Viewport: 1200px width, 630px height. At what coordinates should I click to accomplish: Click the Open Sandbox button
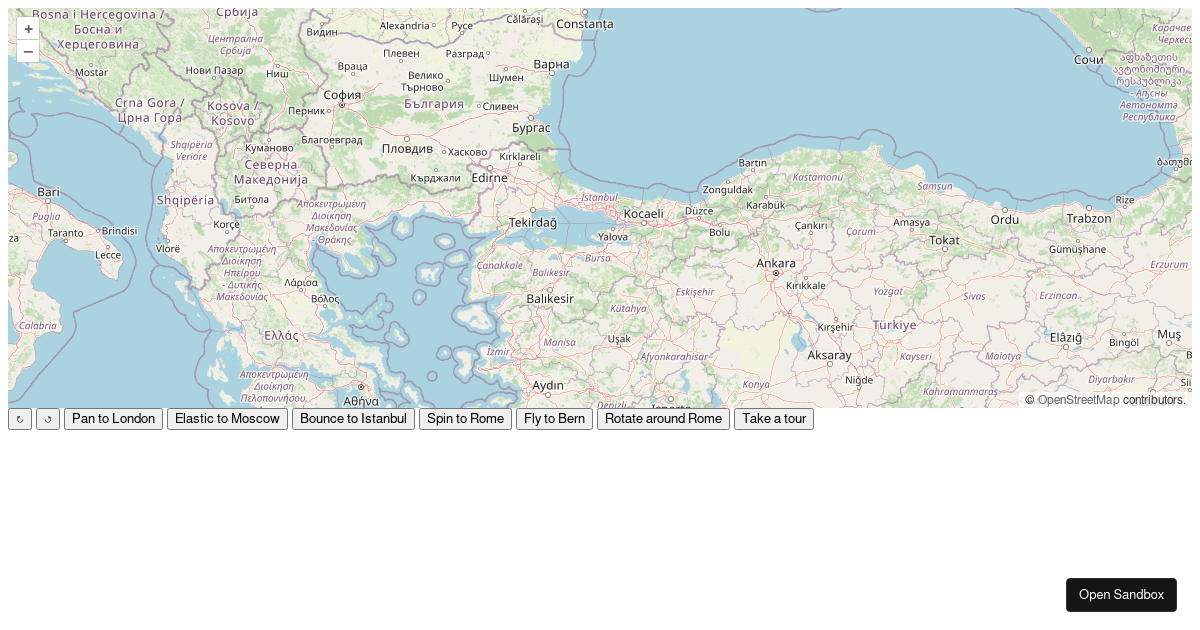[1121, 595]
